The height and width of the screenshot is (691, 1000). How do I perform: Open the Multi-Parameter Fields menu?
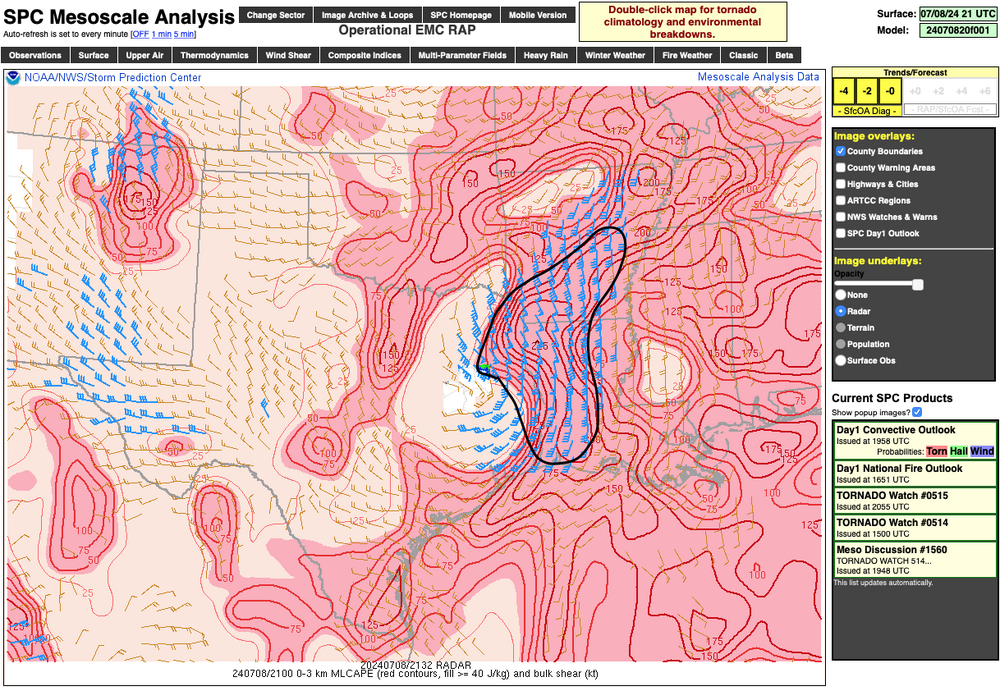point(462,56)
